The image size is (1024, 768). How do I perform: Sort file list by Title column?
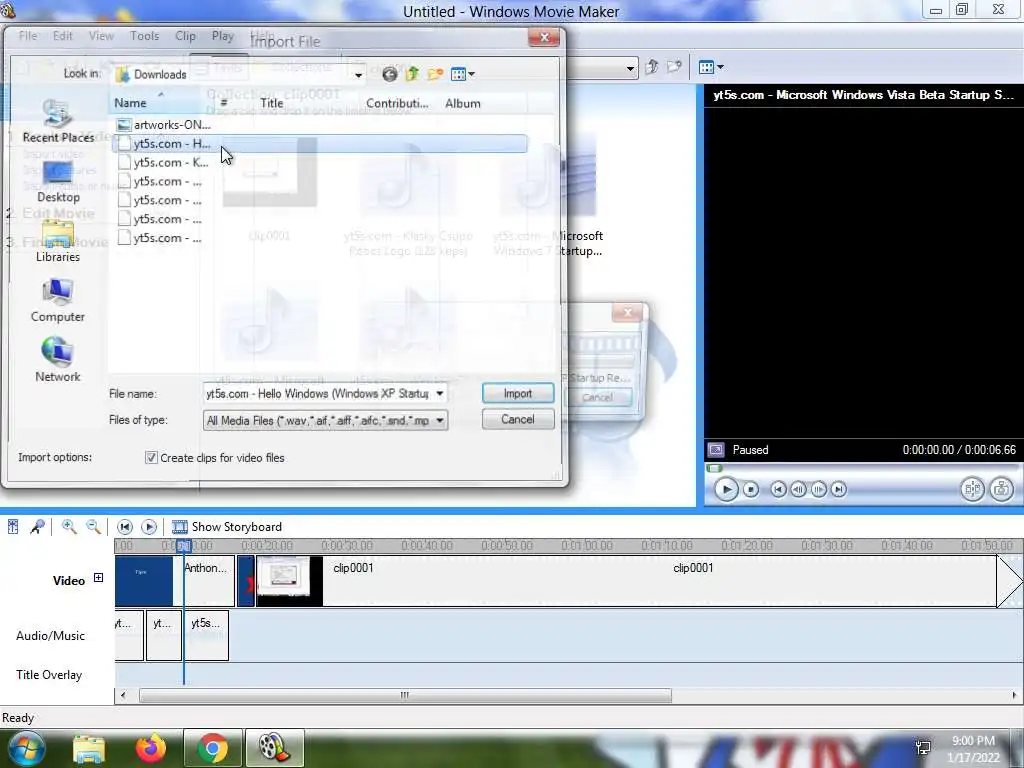coord(308,103)
